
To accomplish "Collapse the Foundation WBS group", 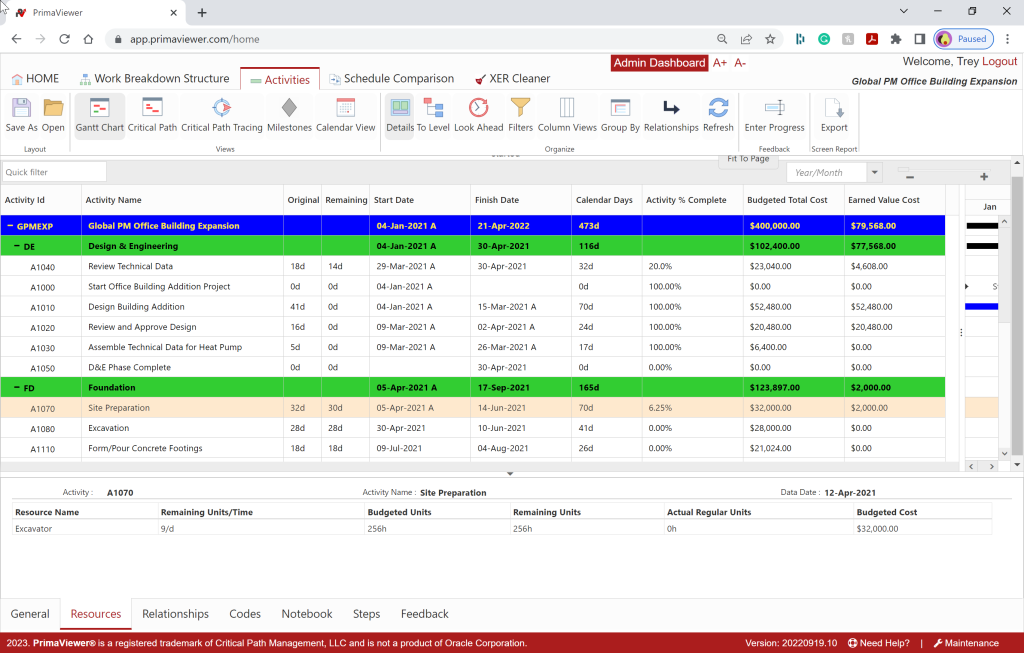I will tap(17, 388).
